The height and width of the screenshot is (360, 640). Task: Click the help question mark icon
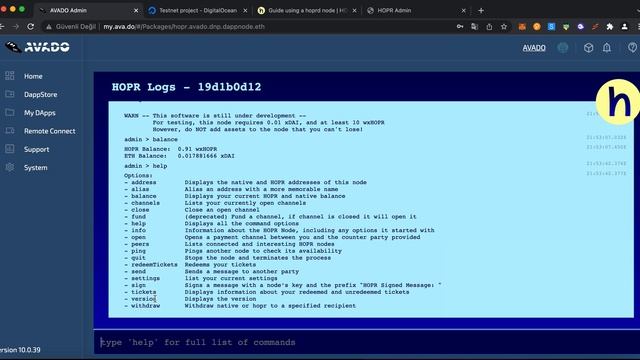click(632, 48)
